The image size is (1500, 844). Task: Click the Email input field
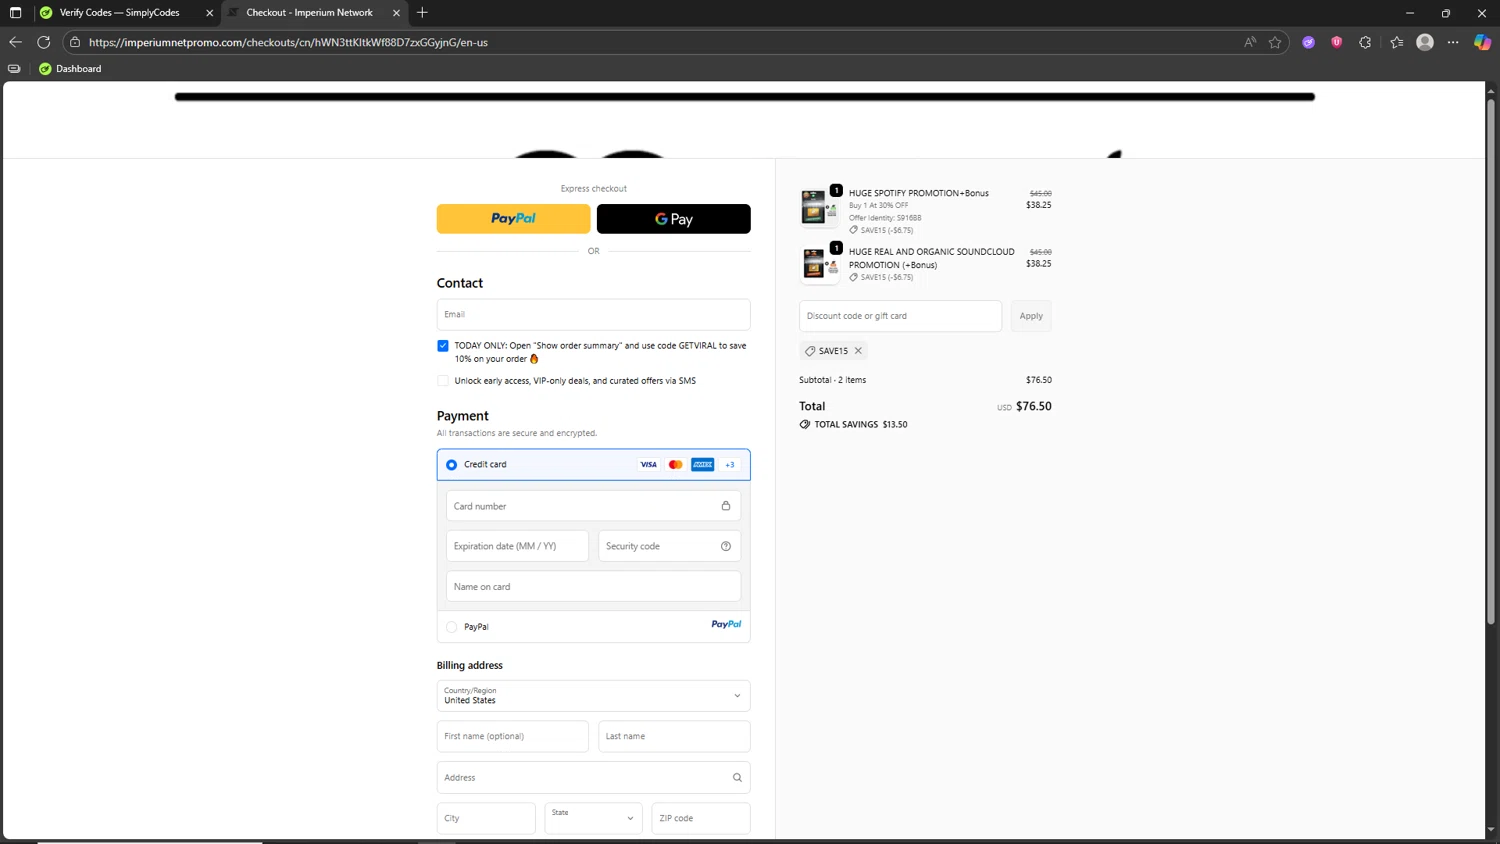pyautogui.click(x=593, y=314)
